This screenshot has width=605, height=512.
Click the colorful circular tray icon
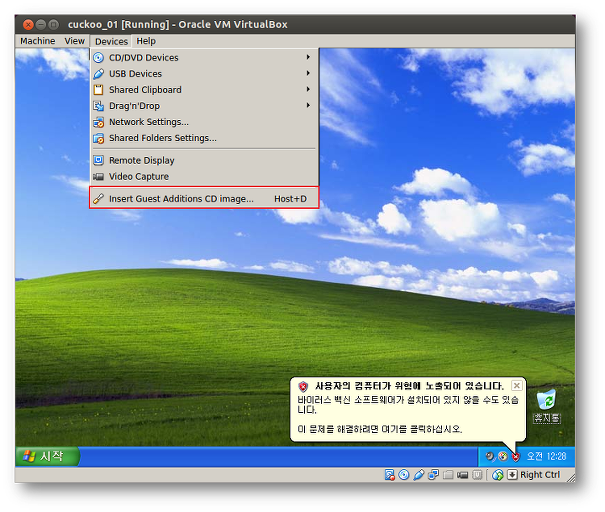(503, 456)
